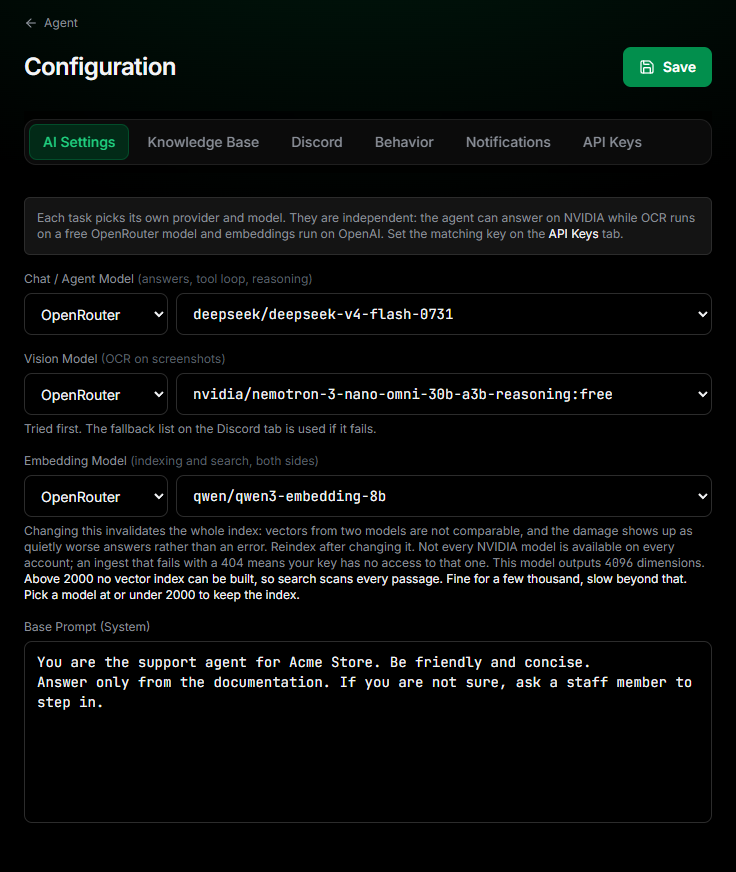Open Vision Model provider dropdown
736x872 pixels.
click(x=96, y=394)
